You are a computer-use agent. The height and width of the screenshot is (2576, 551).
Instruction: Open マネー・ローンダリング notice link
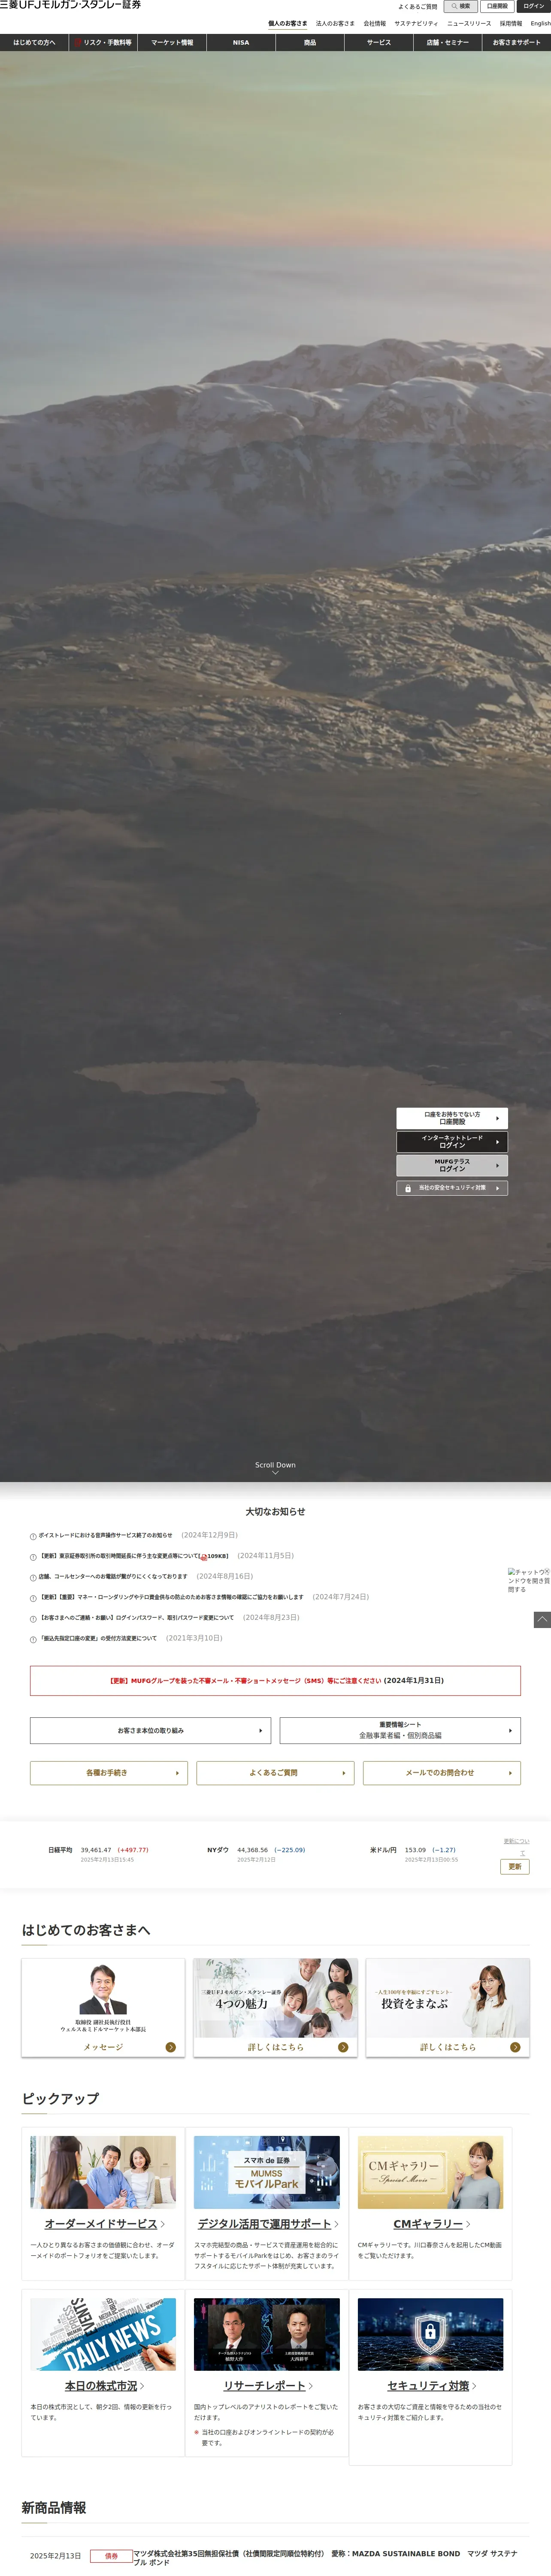pyautogui.click(x=171, y=1597)
